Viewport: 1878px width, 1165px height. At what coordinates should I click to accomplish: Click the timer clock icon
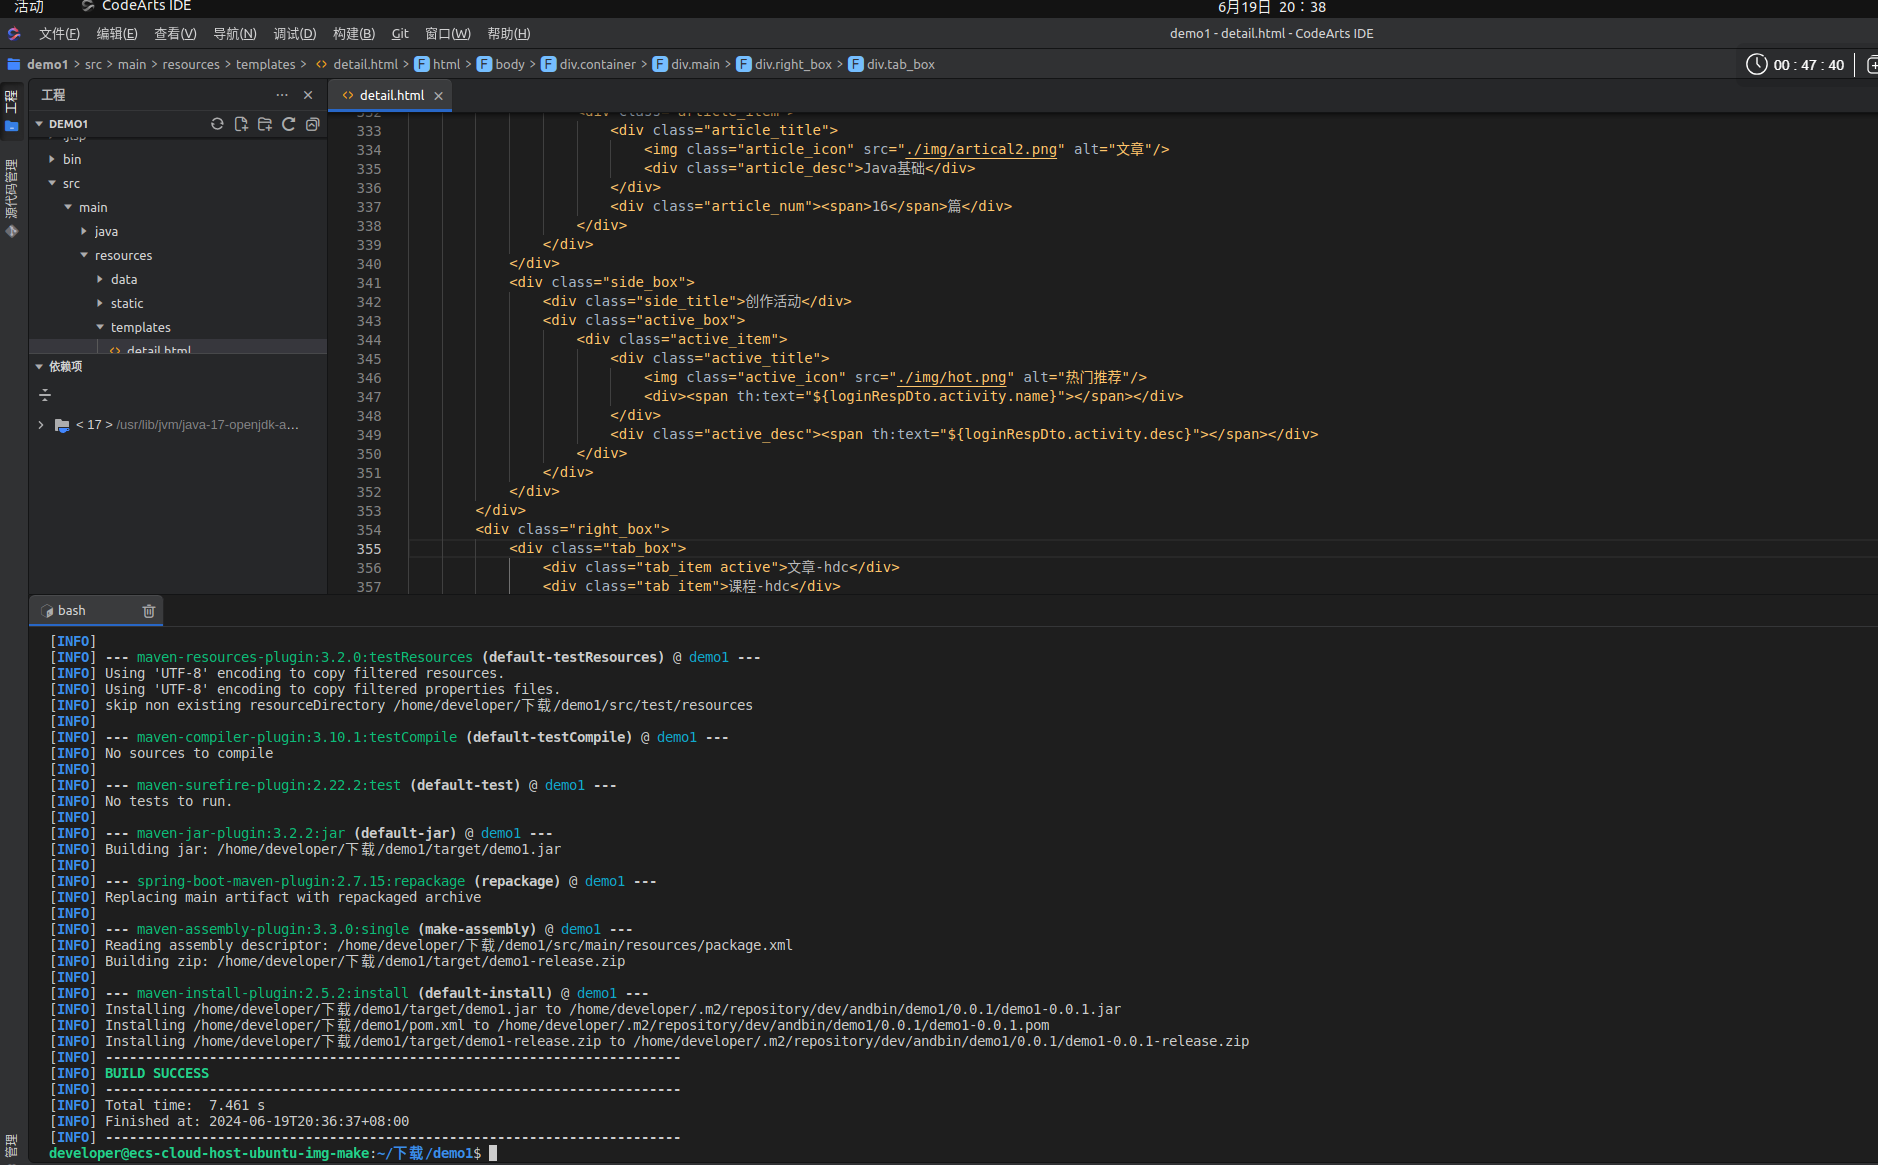[x=1756, y=65]
